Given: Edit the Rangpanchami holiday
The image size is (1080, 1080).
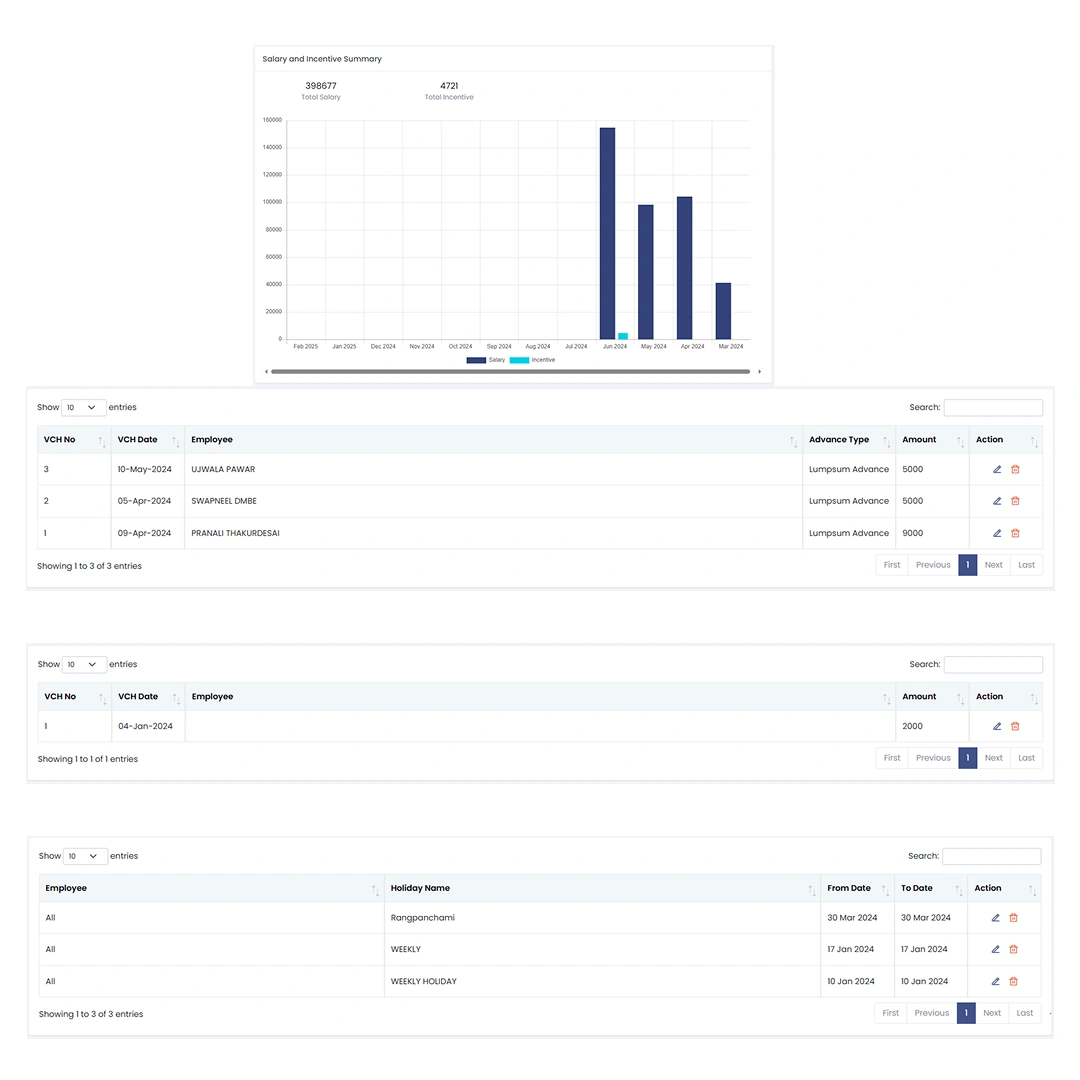Looking at the screenshot, I should click(x=995, y=917).
